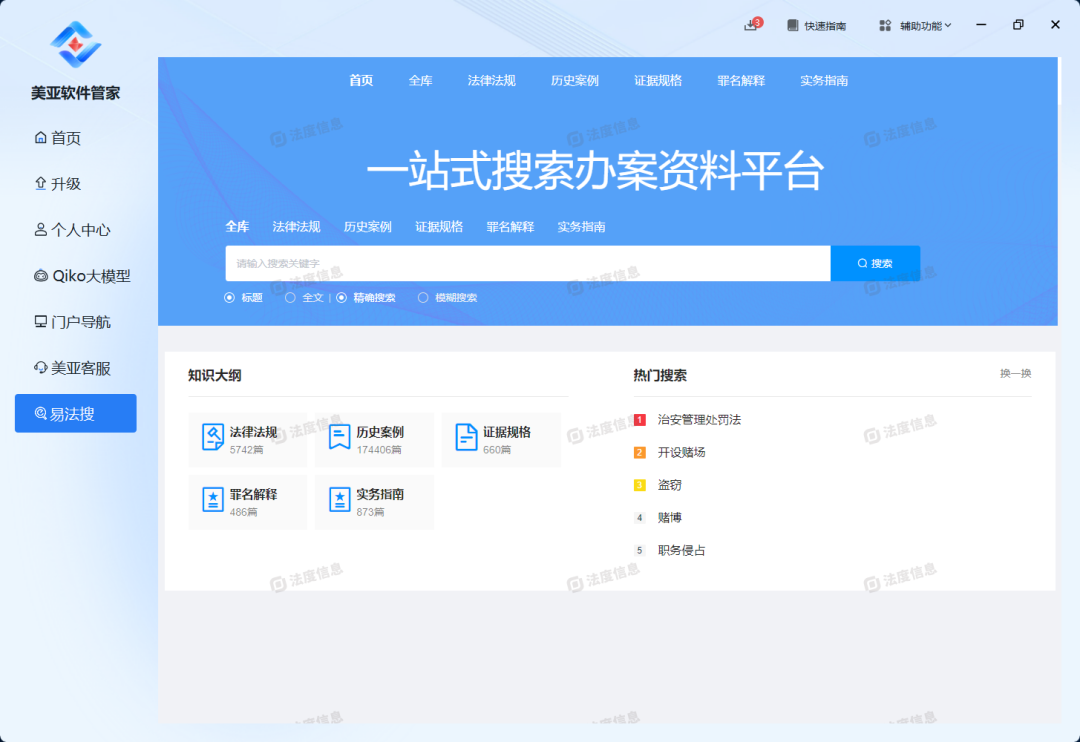Click the 法律法规 card icon
This screenshot has width=1080, height=742.
point(213,437)
